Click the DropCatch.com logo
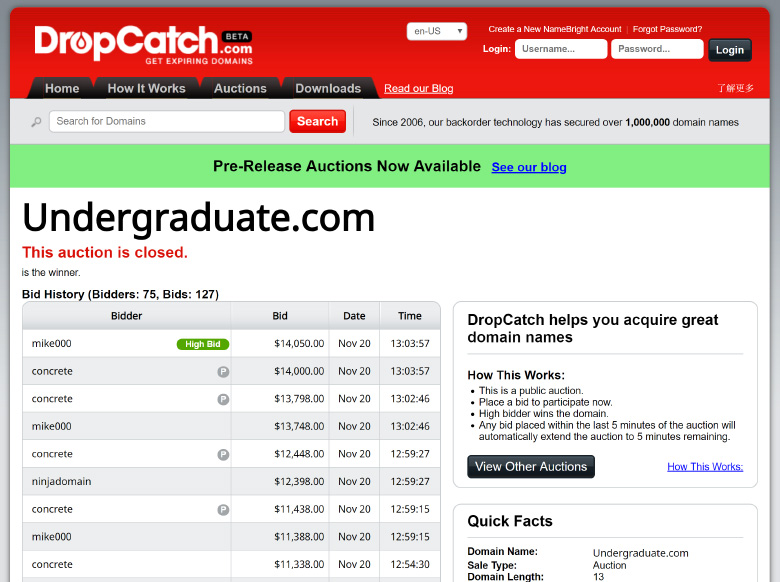The height and width of the screenshot is (582, 780). pyautogui.click(x=143, y=45)
